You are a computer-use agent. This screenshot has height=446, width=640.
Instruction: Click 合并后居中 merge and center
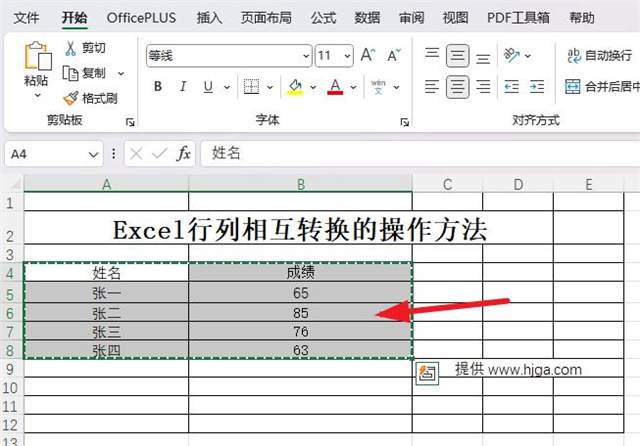click(602, 87)
